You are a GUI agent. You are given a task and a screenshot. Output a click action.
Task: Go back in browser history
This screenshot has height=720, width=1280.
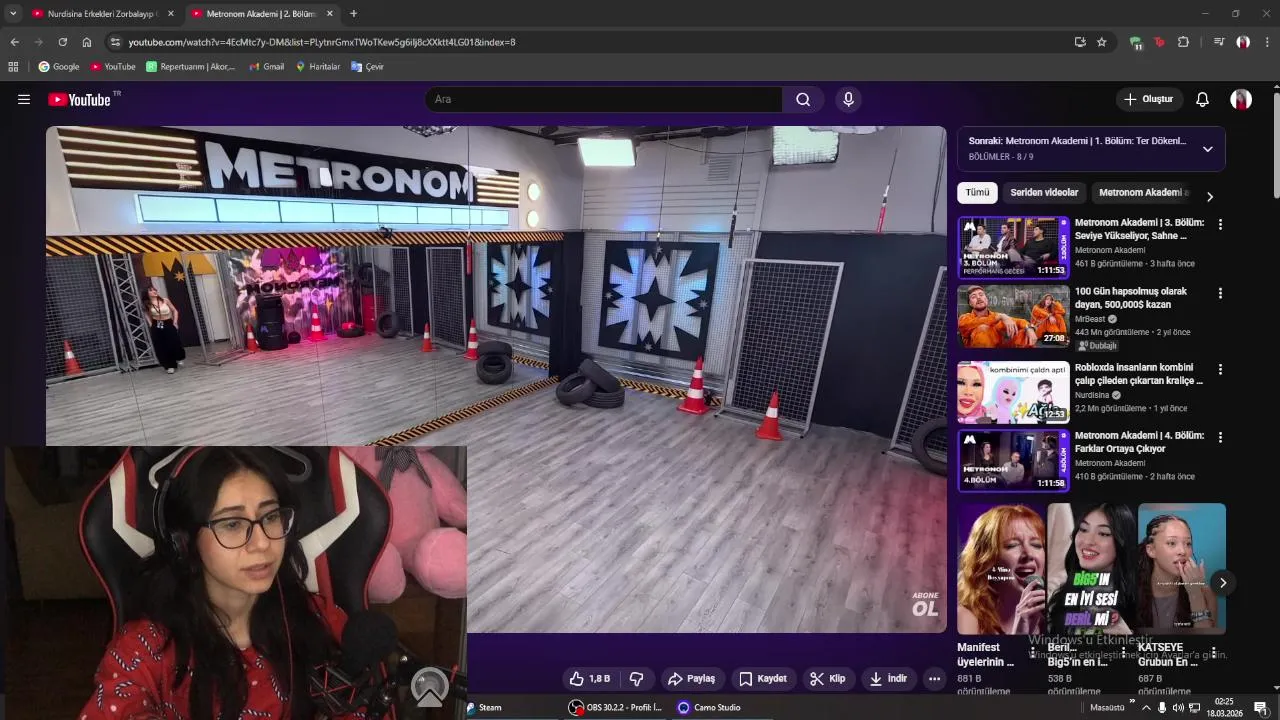(x=14, y=42)
